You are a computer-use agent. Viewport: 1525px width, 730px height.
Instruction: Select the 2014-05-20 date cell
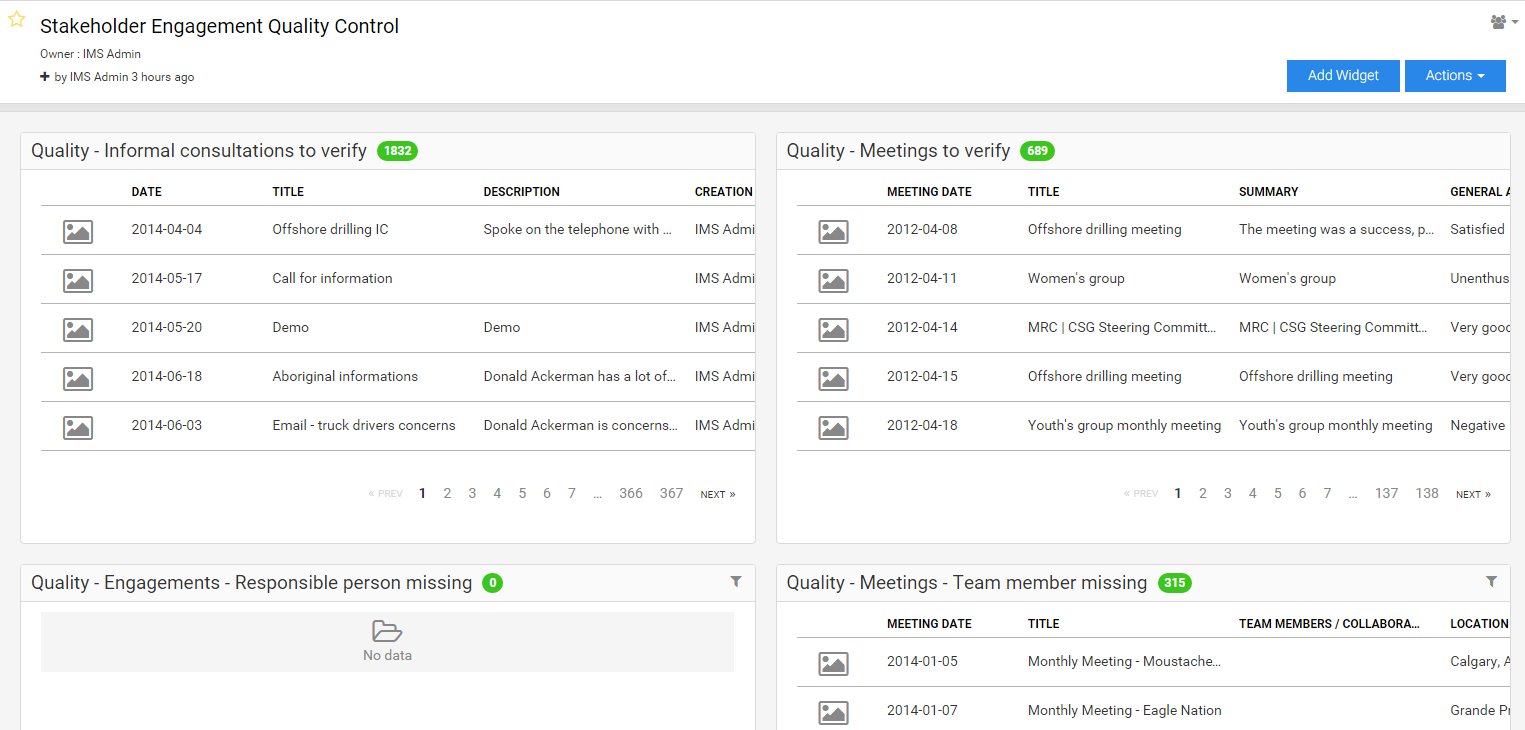coord(166,328)
